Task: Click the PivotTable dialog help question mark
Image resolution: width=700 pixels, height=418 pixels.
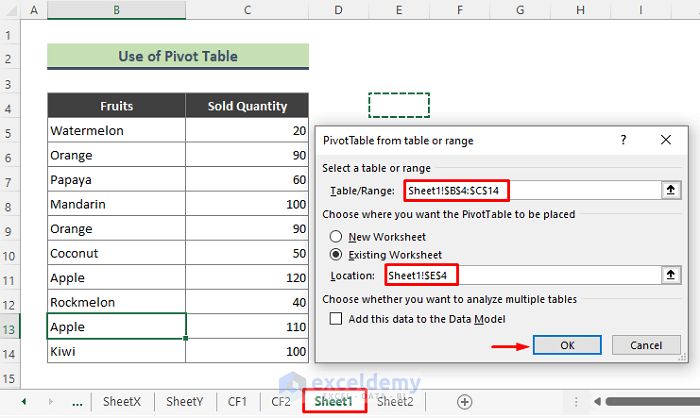Action: point(622,141)
